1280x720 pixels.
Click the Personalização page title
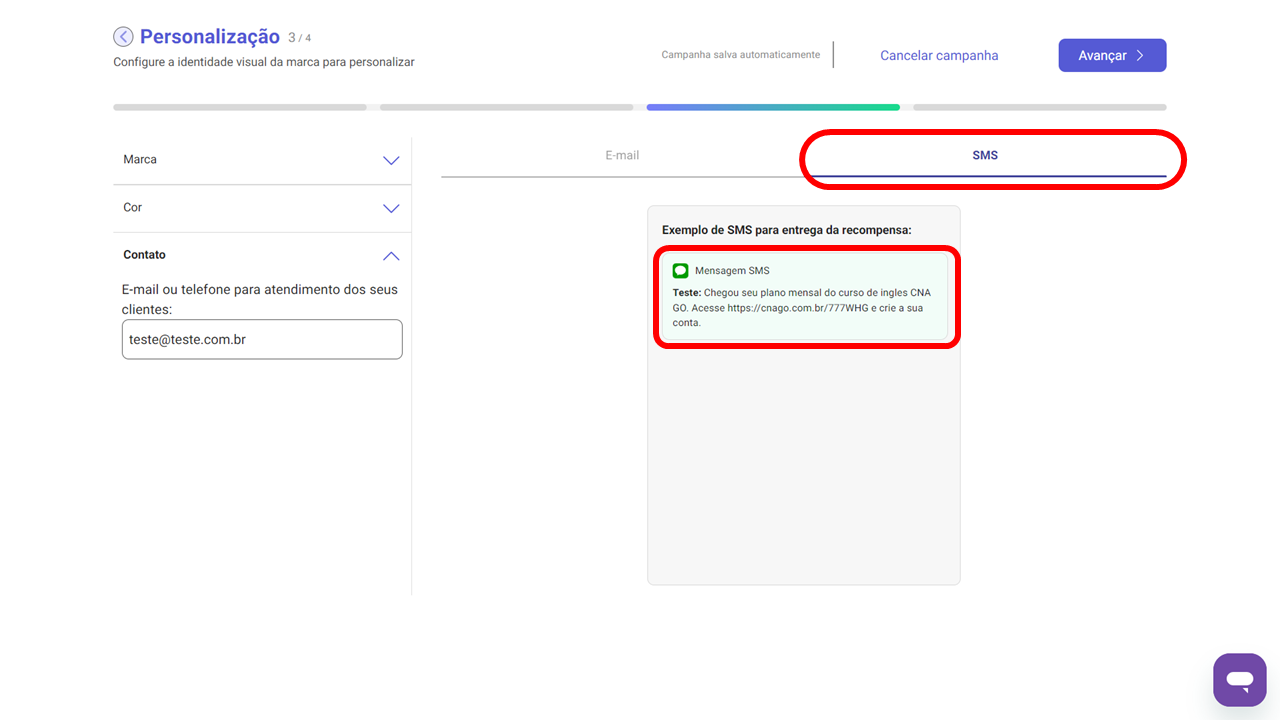click(210, 37)
